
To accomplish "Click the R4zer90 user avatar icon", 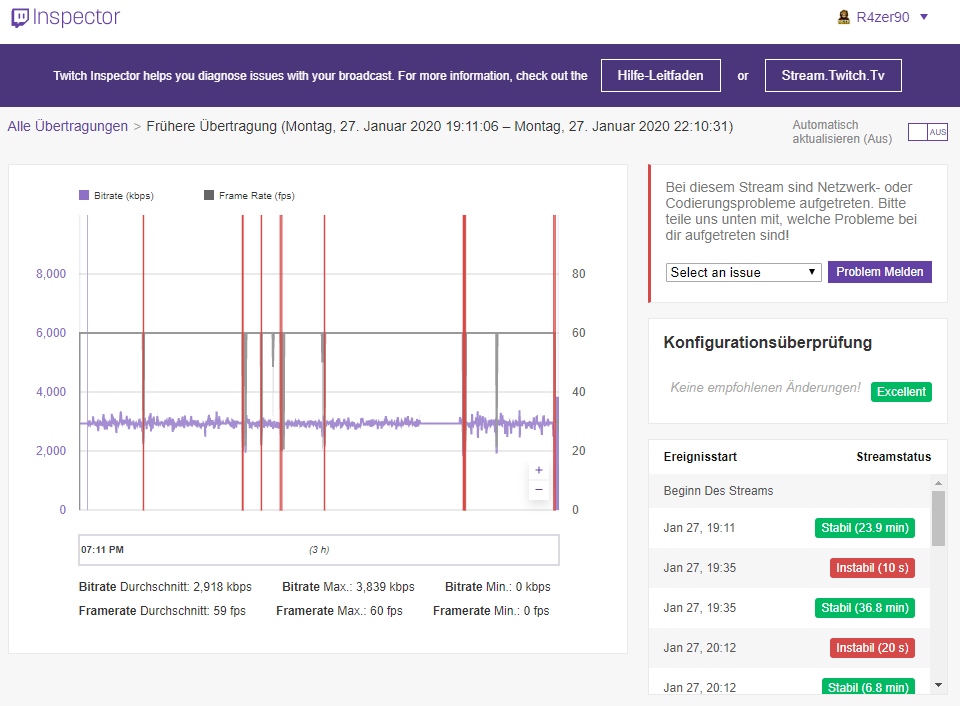I will [844, 17].
